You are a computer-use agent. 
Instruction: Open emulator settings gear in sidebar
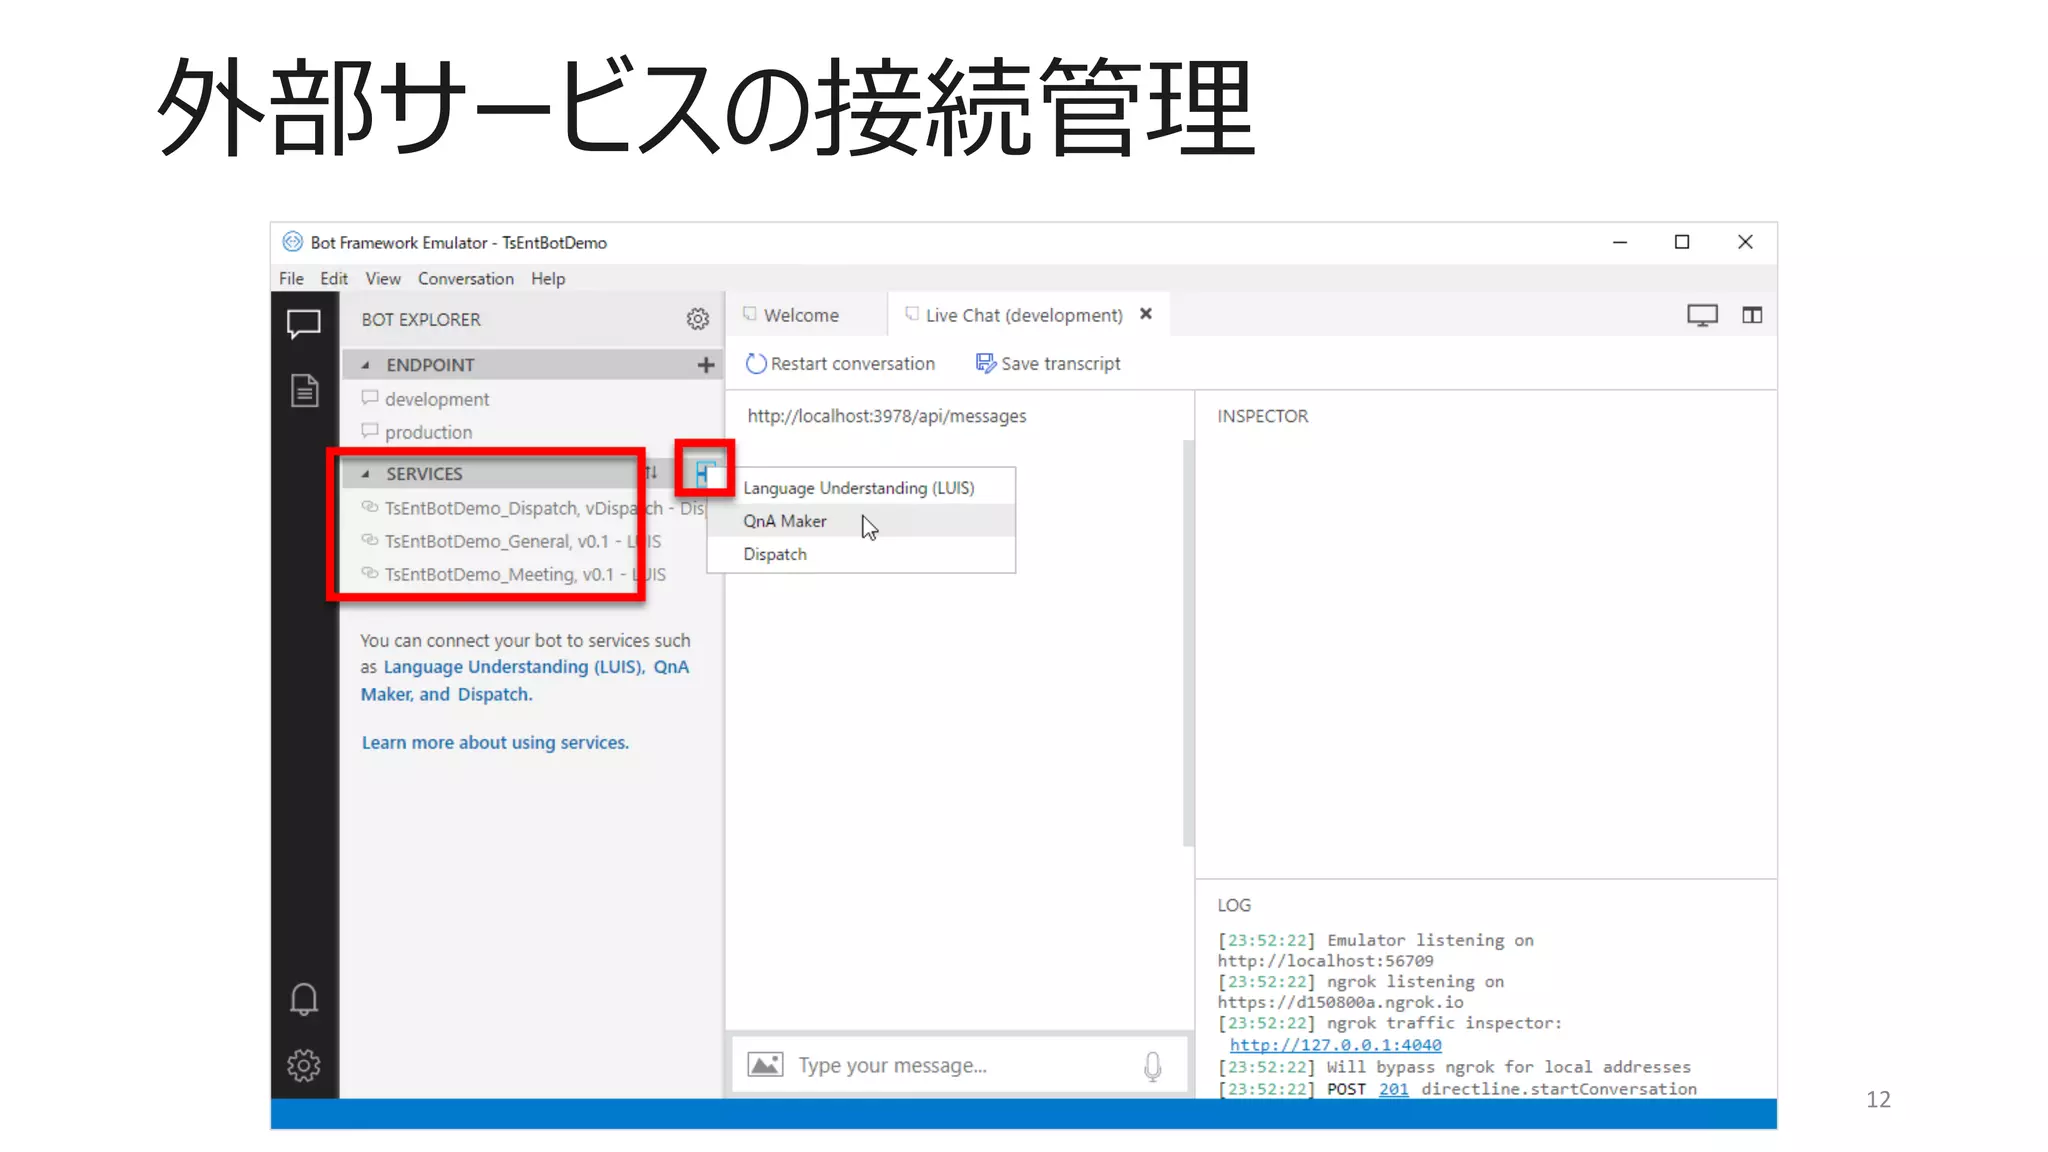pos(304,1065)
